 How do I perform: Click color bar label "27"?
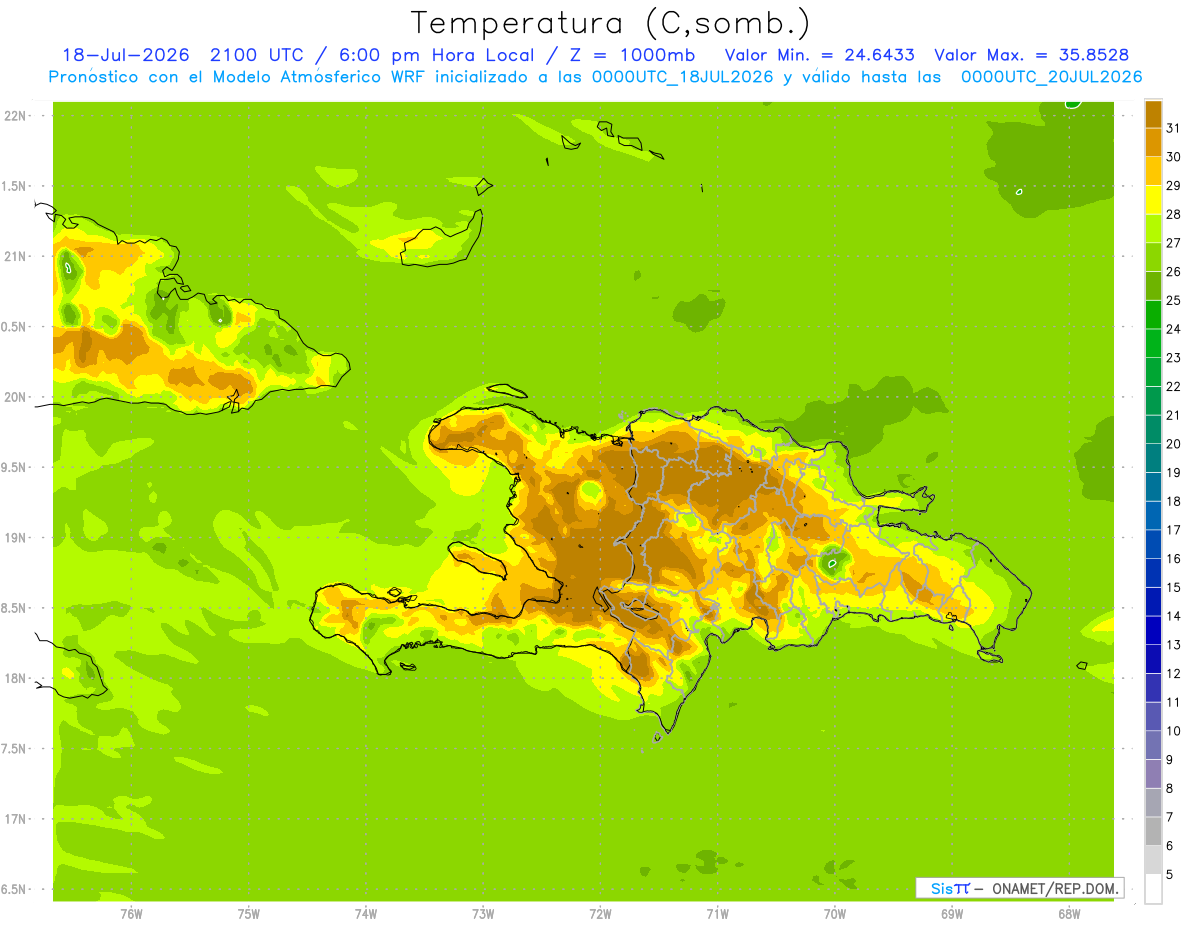pos(1173,243)
